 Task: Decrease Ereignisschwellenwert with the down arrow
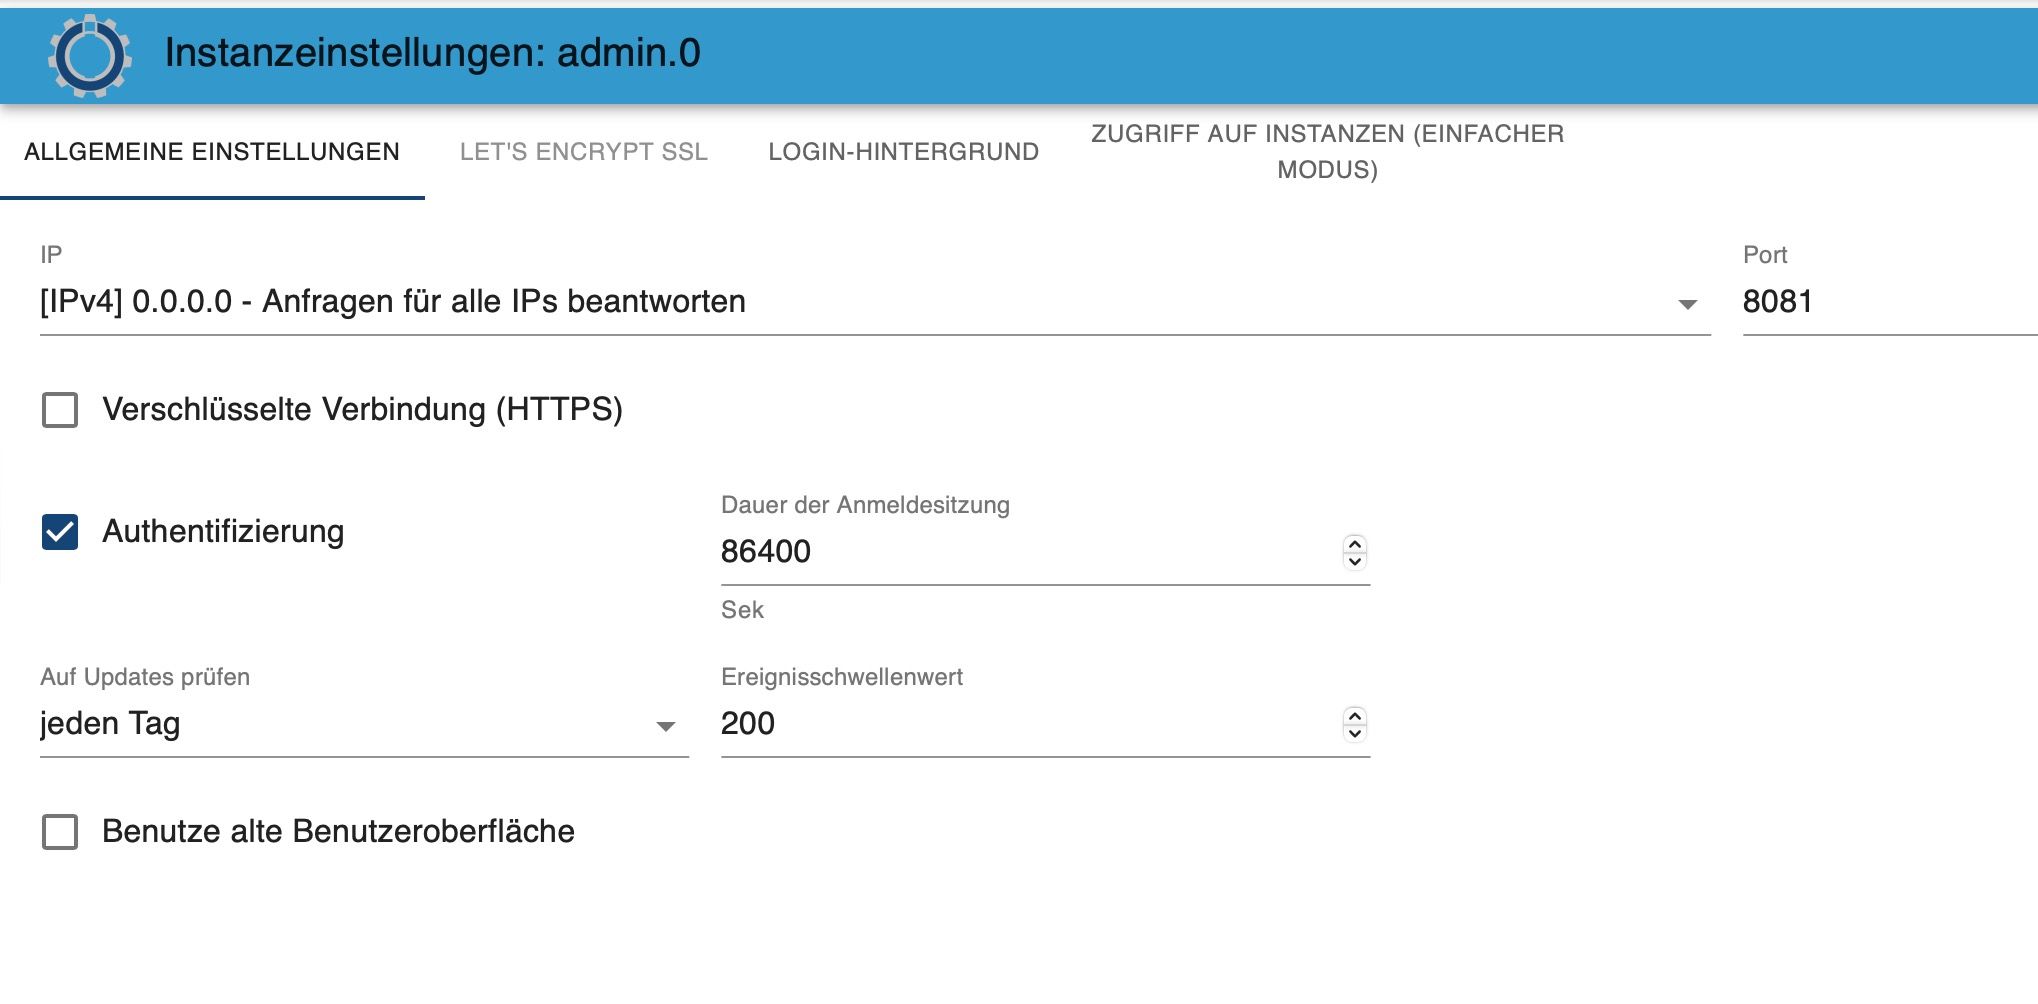pos(1355,733)
